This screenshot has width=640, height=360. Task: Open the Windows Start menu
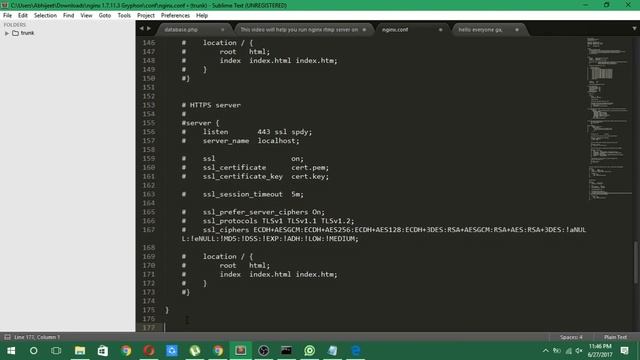11,351
